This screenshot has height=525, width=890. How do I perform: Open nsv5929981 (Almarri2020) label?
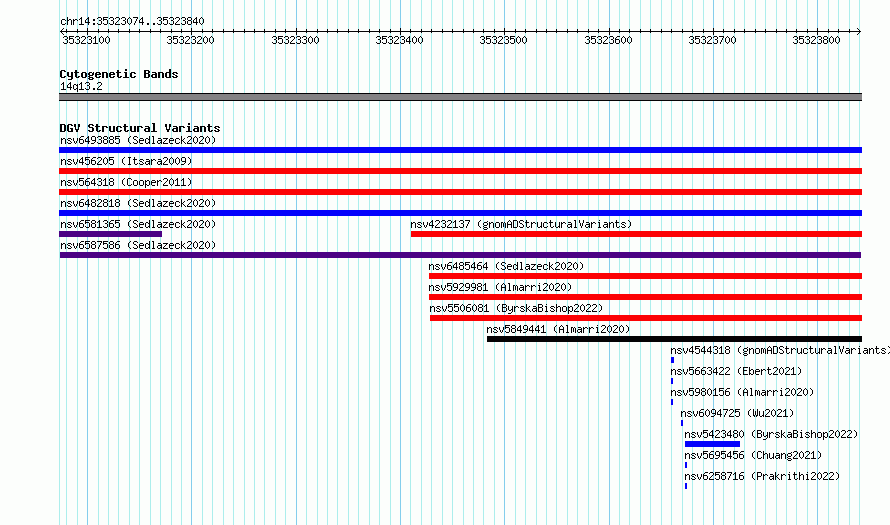click(x=500, y=287)
